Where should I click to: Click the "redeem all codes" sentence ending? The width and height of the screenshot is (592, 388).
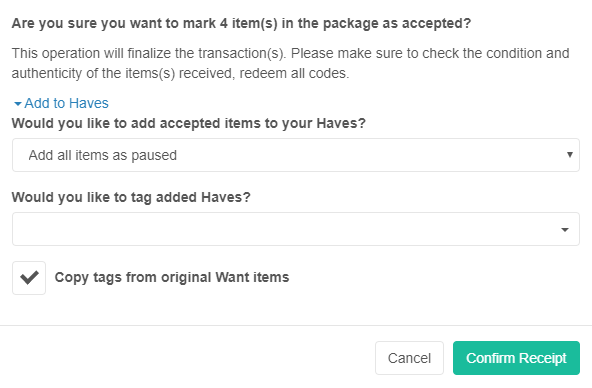click(x=294, y=73)
